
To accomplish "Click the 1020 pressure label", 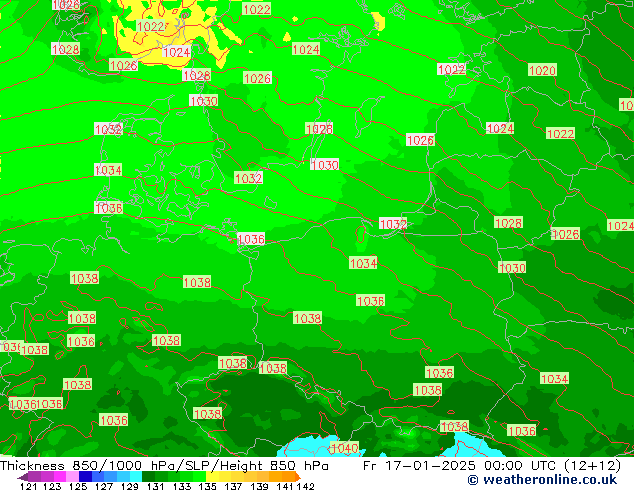I will pos(542,70).
